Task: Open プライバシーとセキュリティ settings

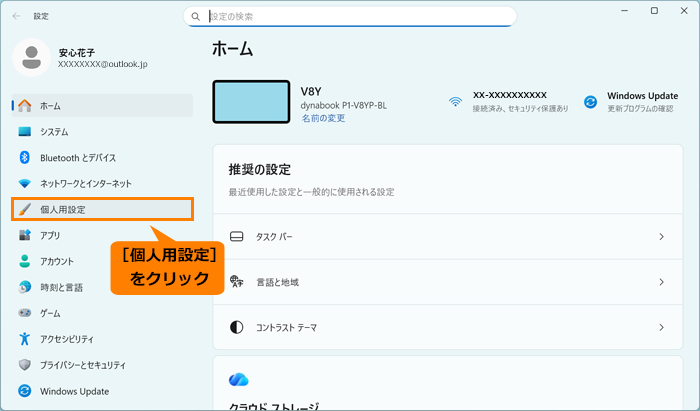Action: pyautogui.click(x=103, y=365)
